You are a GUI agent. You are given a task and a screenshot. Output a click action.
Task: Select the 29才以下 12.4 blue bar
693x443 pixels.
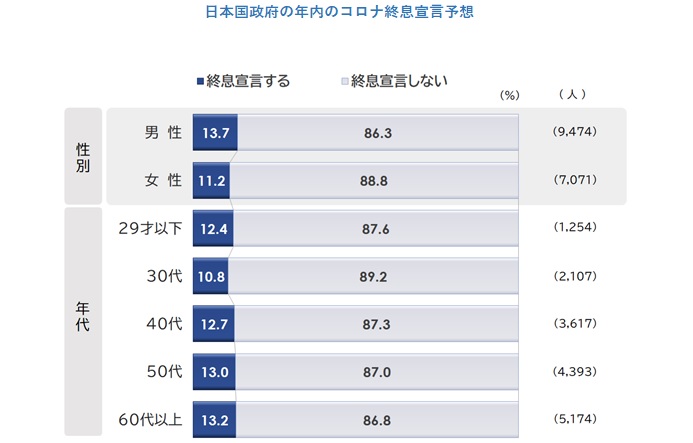[x=213, y=229]
